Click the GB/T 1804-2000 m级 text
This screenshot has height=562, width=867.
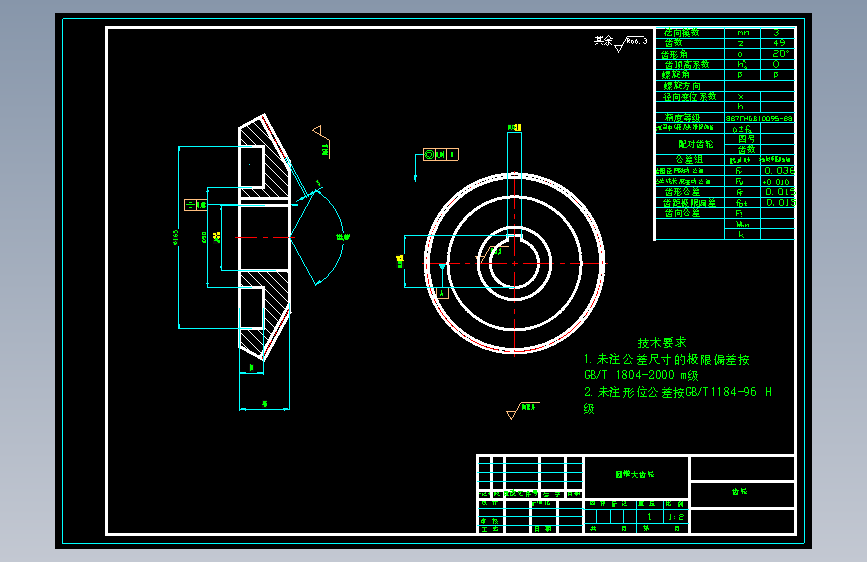pyautogui.click(x=641, y=375)
